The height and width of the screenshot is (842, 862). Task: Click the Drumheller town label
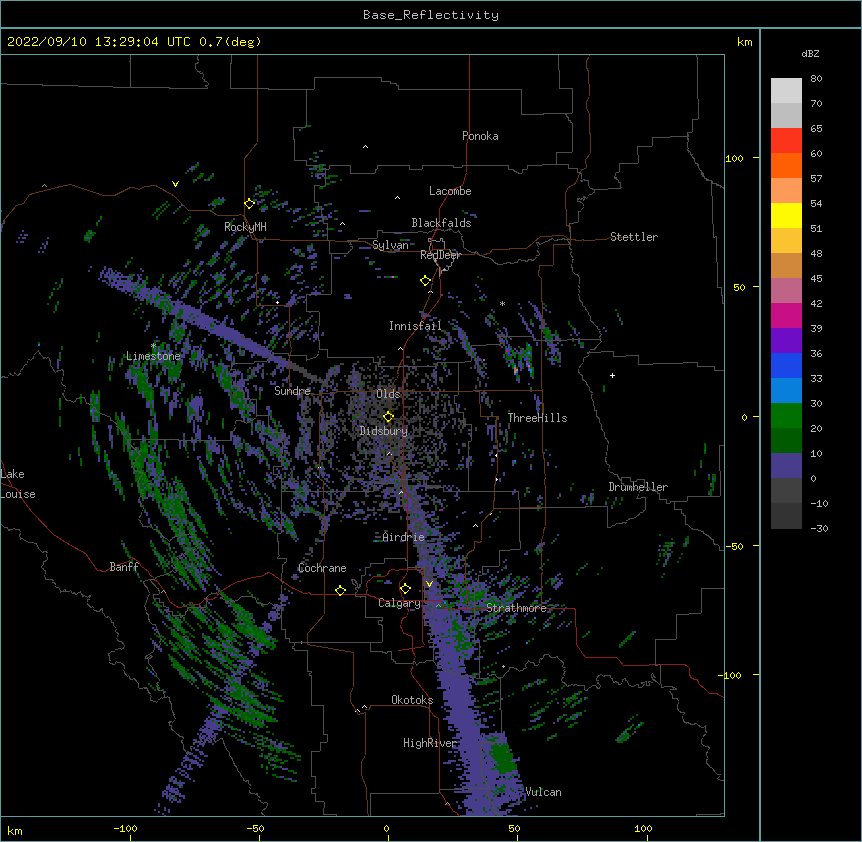[x=638, y=487]
